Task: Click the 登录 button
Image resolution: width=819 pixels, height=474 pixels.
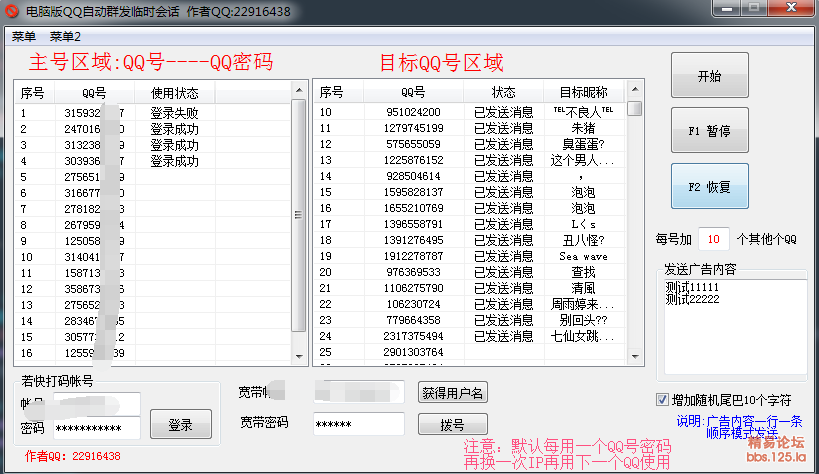Action: point(181,424)
